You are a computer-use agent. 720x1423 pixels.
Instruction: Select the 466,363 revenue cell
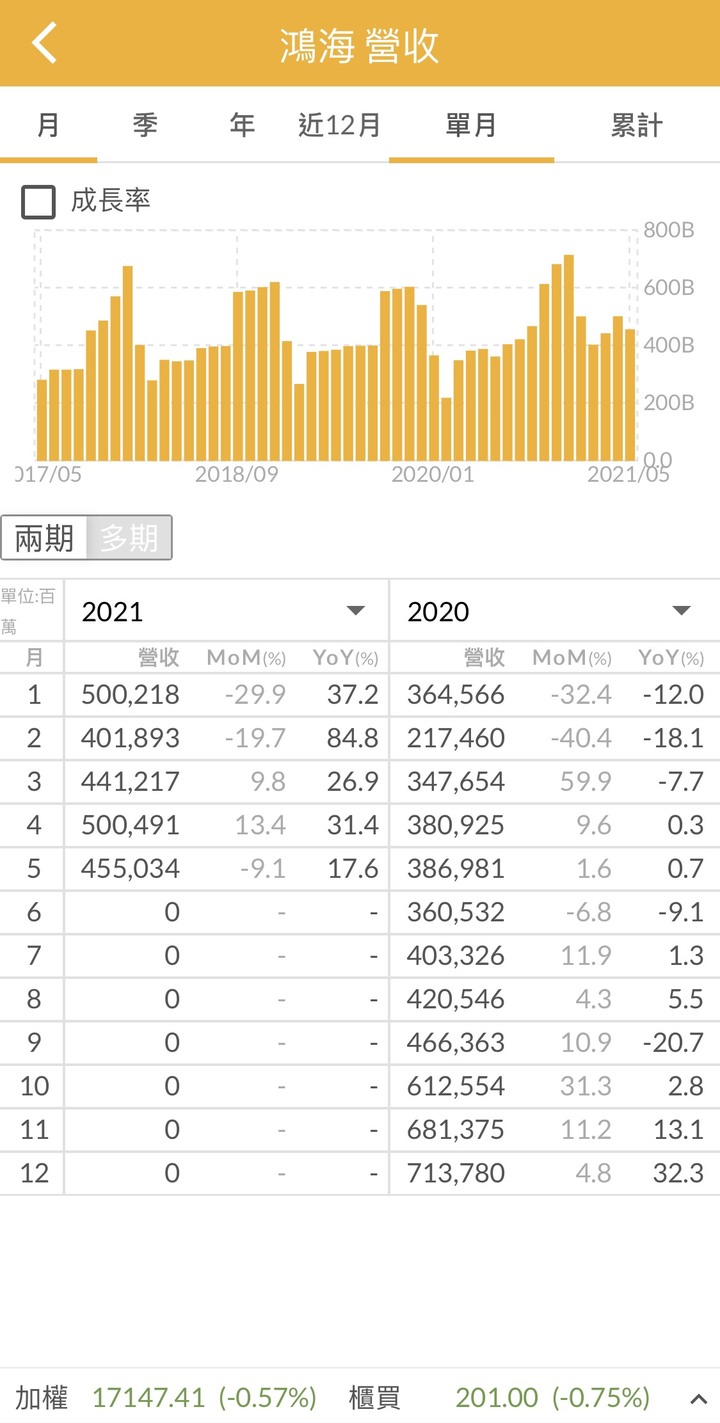click(x=456, y=1042)
